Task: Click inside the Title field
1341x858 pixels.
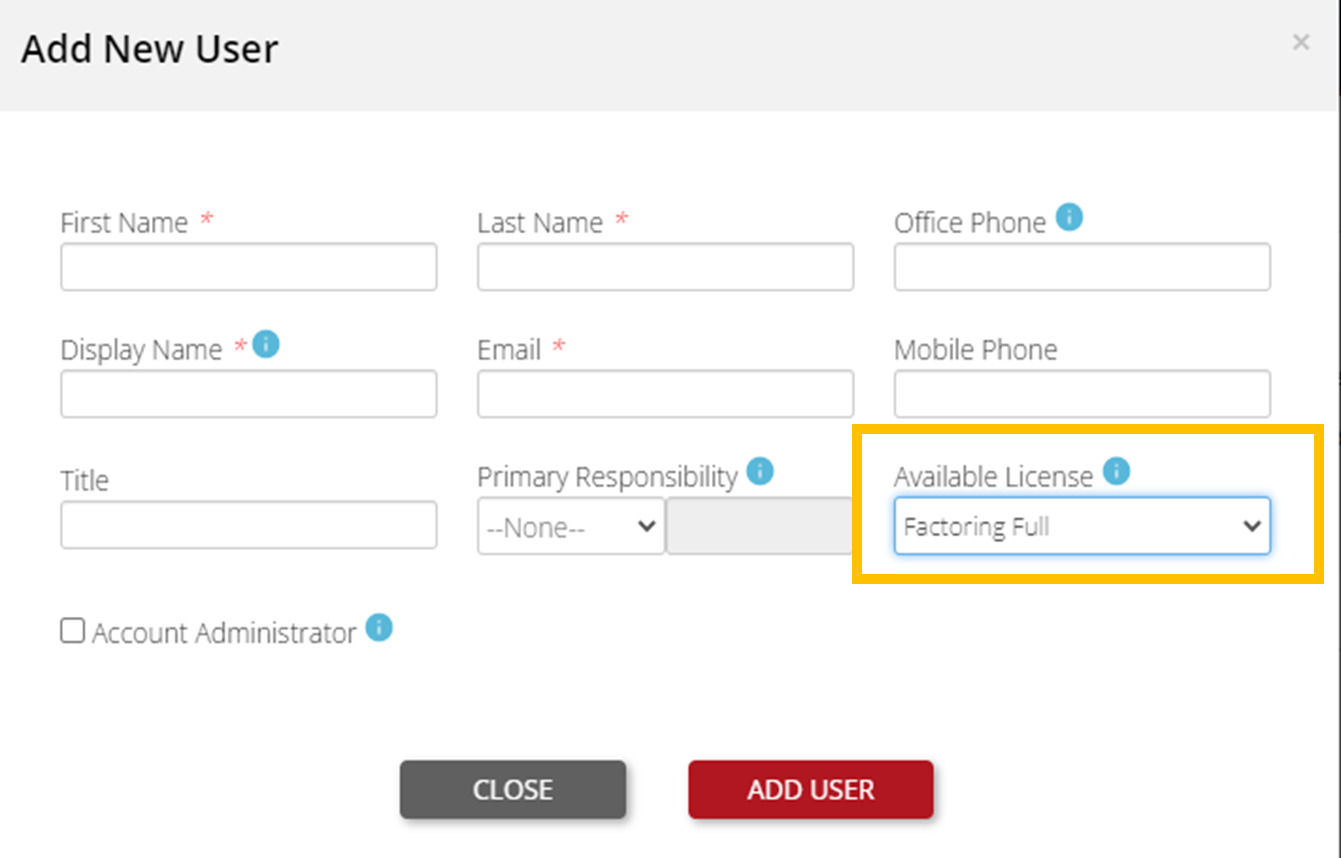Action: pyautogui.click(x=248, y=524)
